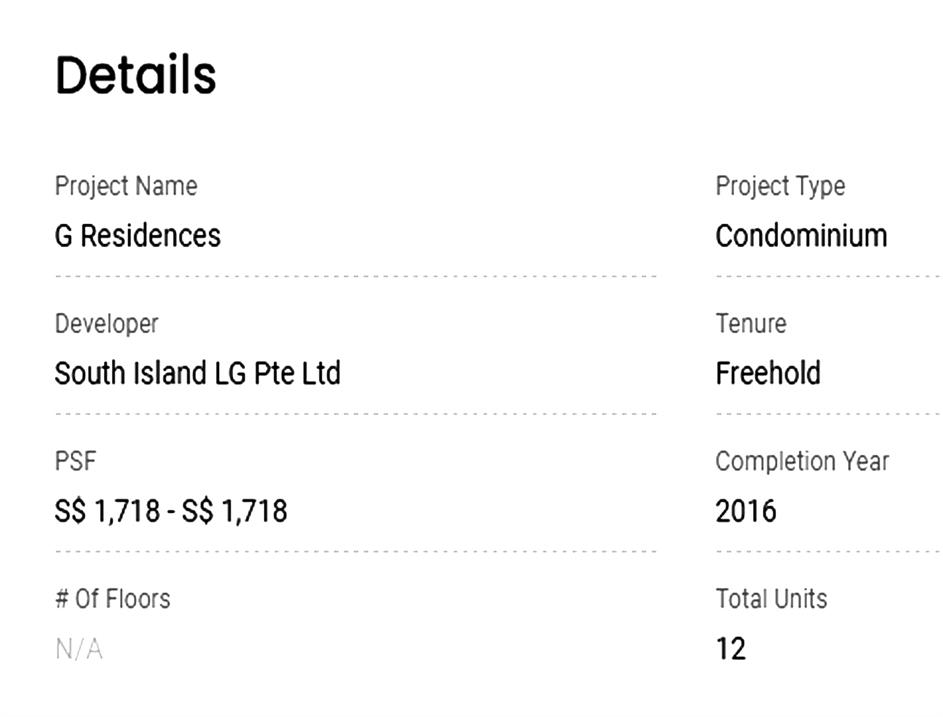The image size is (943, 717).
Task: Click the Total Units label
Action: (x=771, y=599)
